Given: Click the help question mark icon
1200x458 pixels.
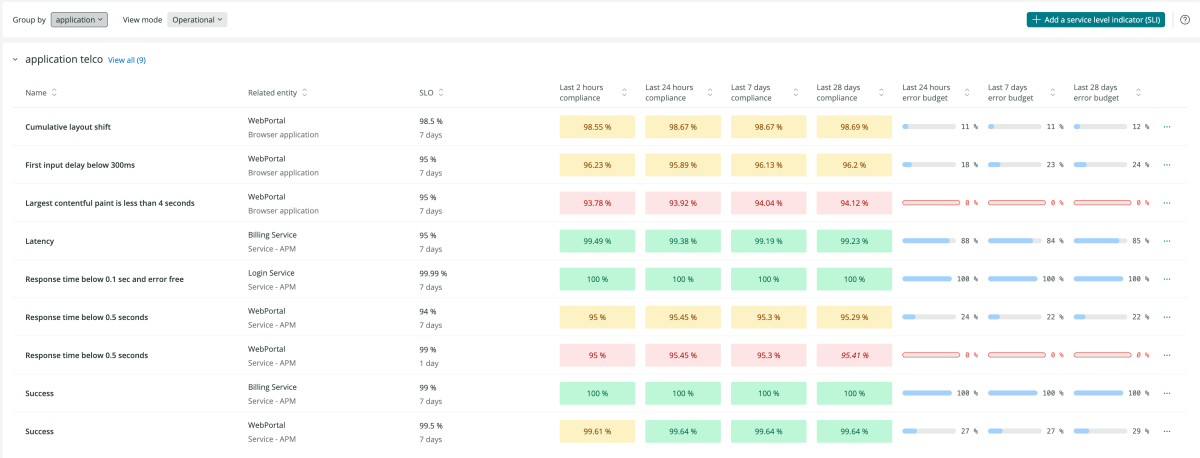Looking at the screenshot, I should (1185, 19).
